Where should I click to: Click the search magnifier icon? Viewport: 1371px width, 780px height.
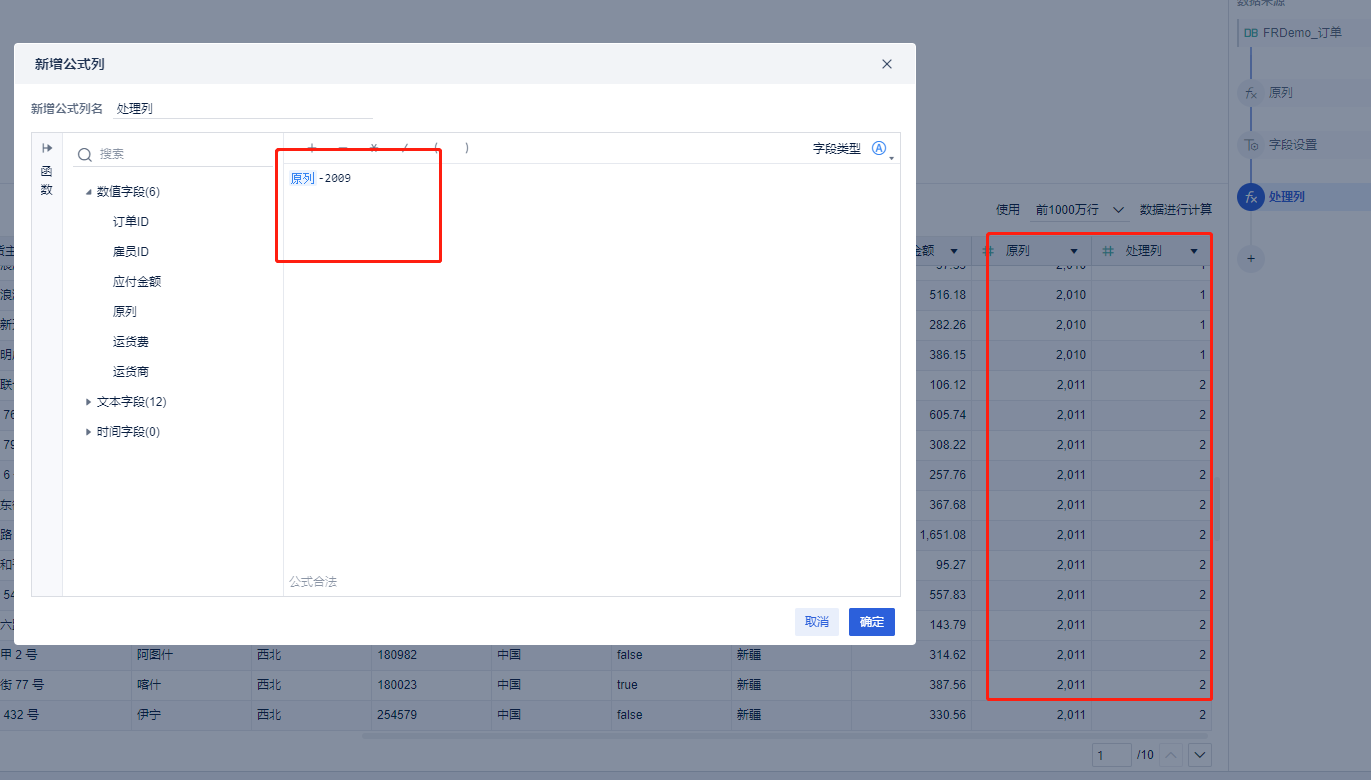[85, 154]
